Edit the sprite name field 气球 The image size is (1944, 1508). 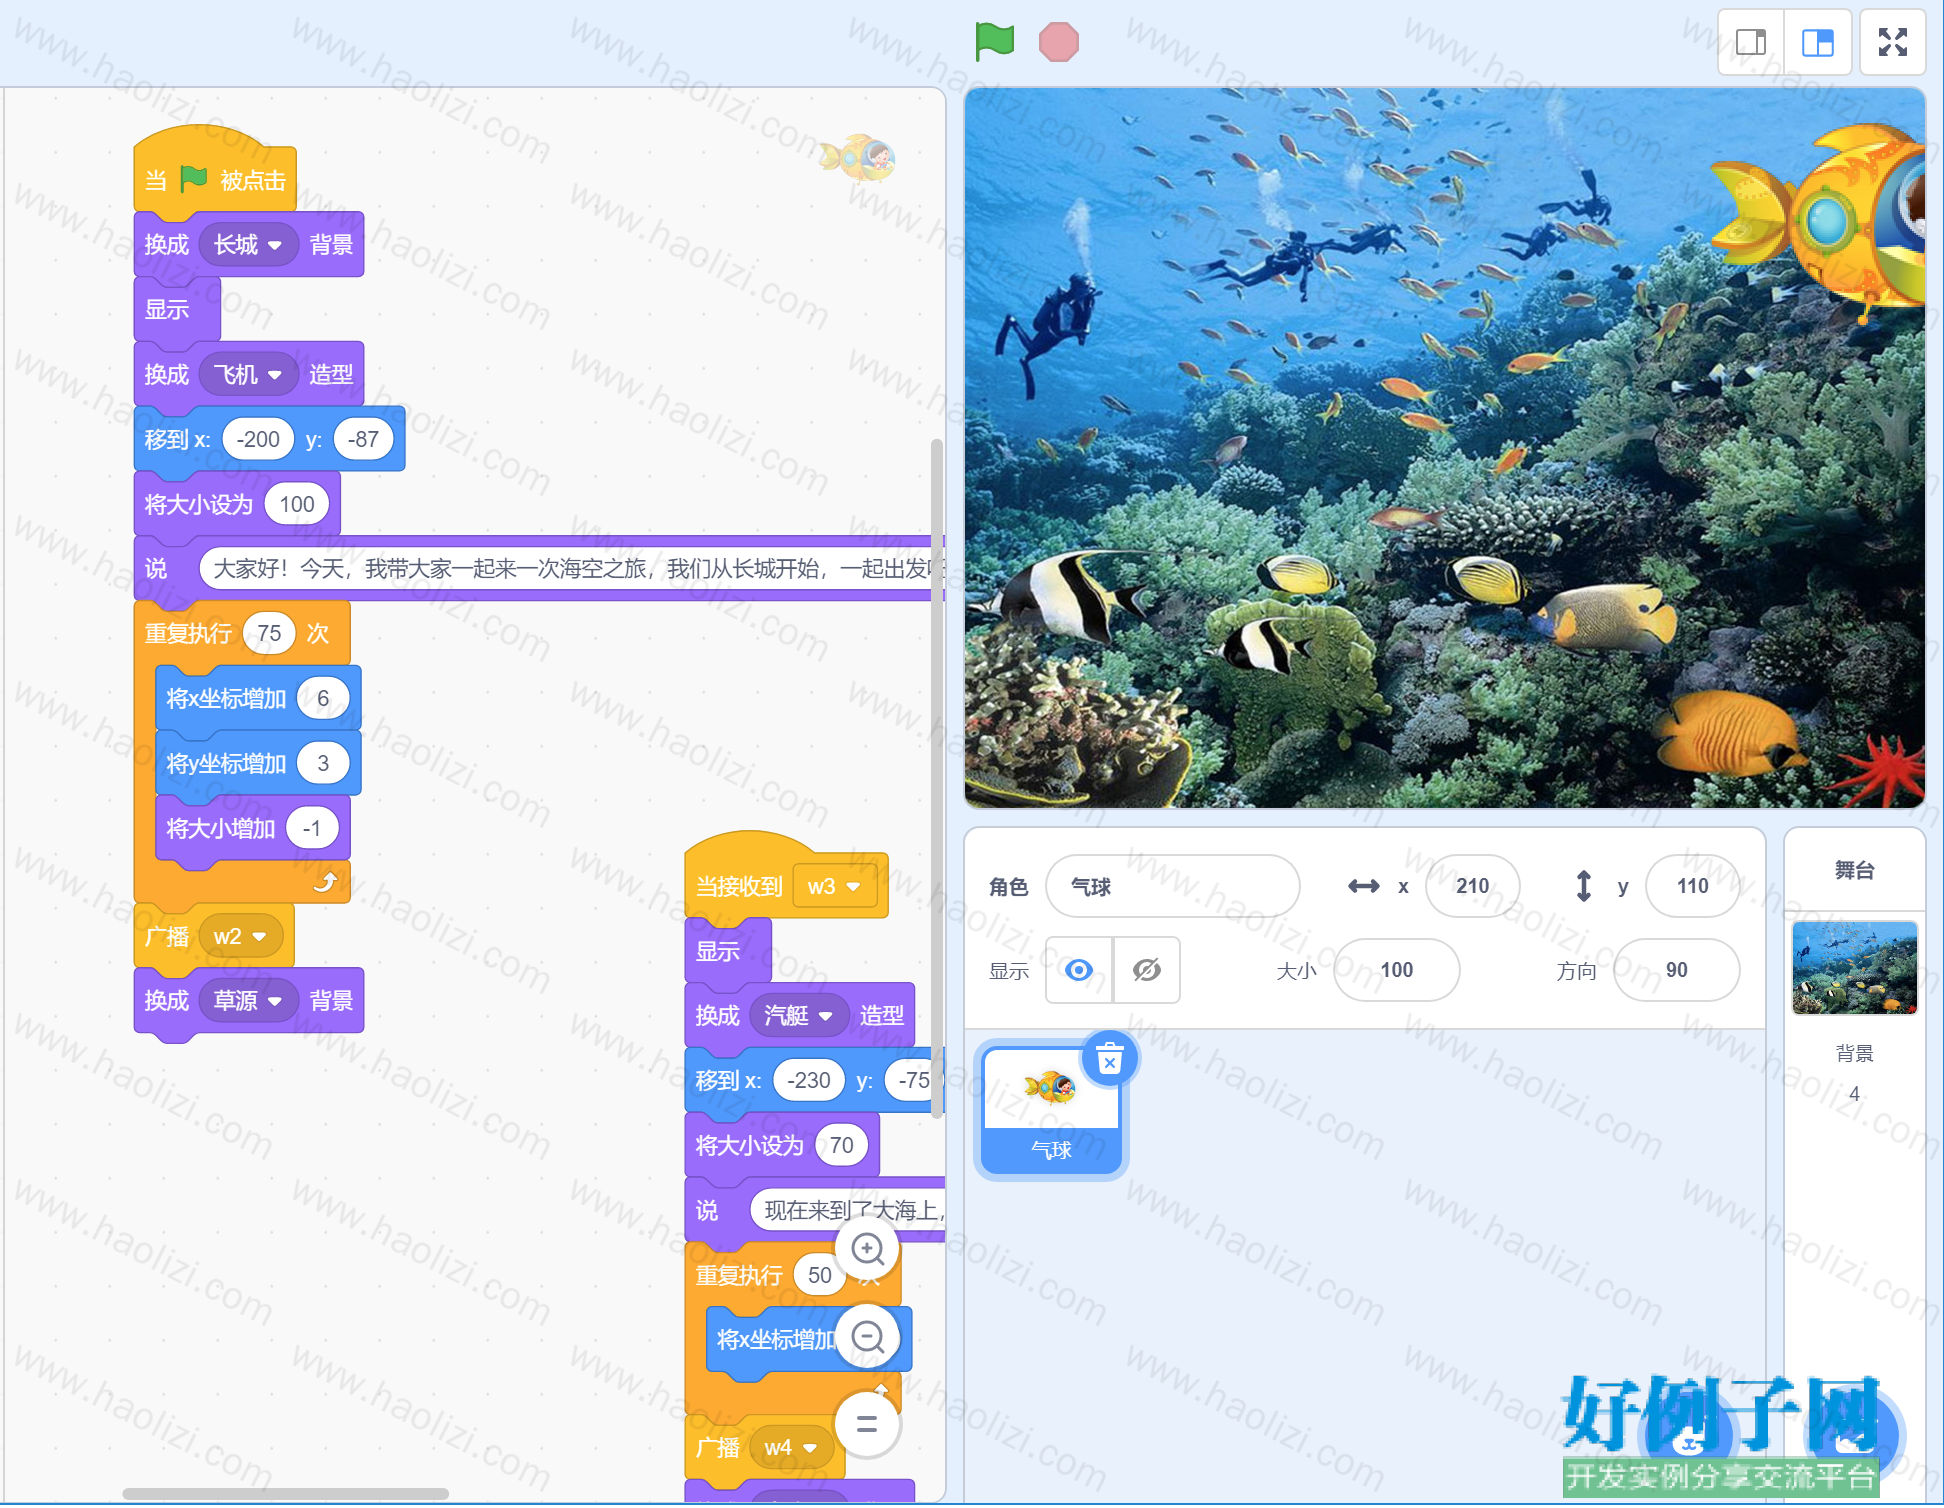(x=1172, y=886)
